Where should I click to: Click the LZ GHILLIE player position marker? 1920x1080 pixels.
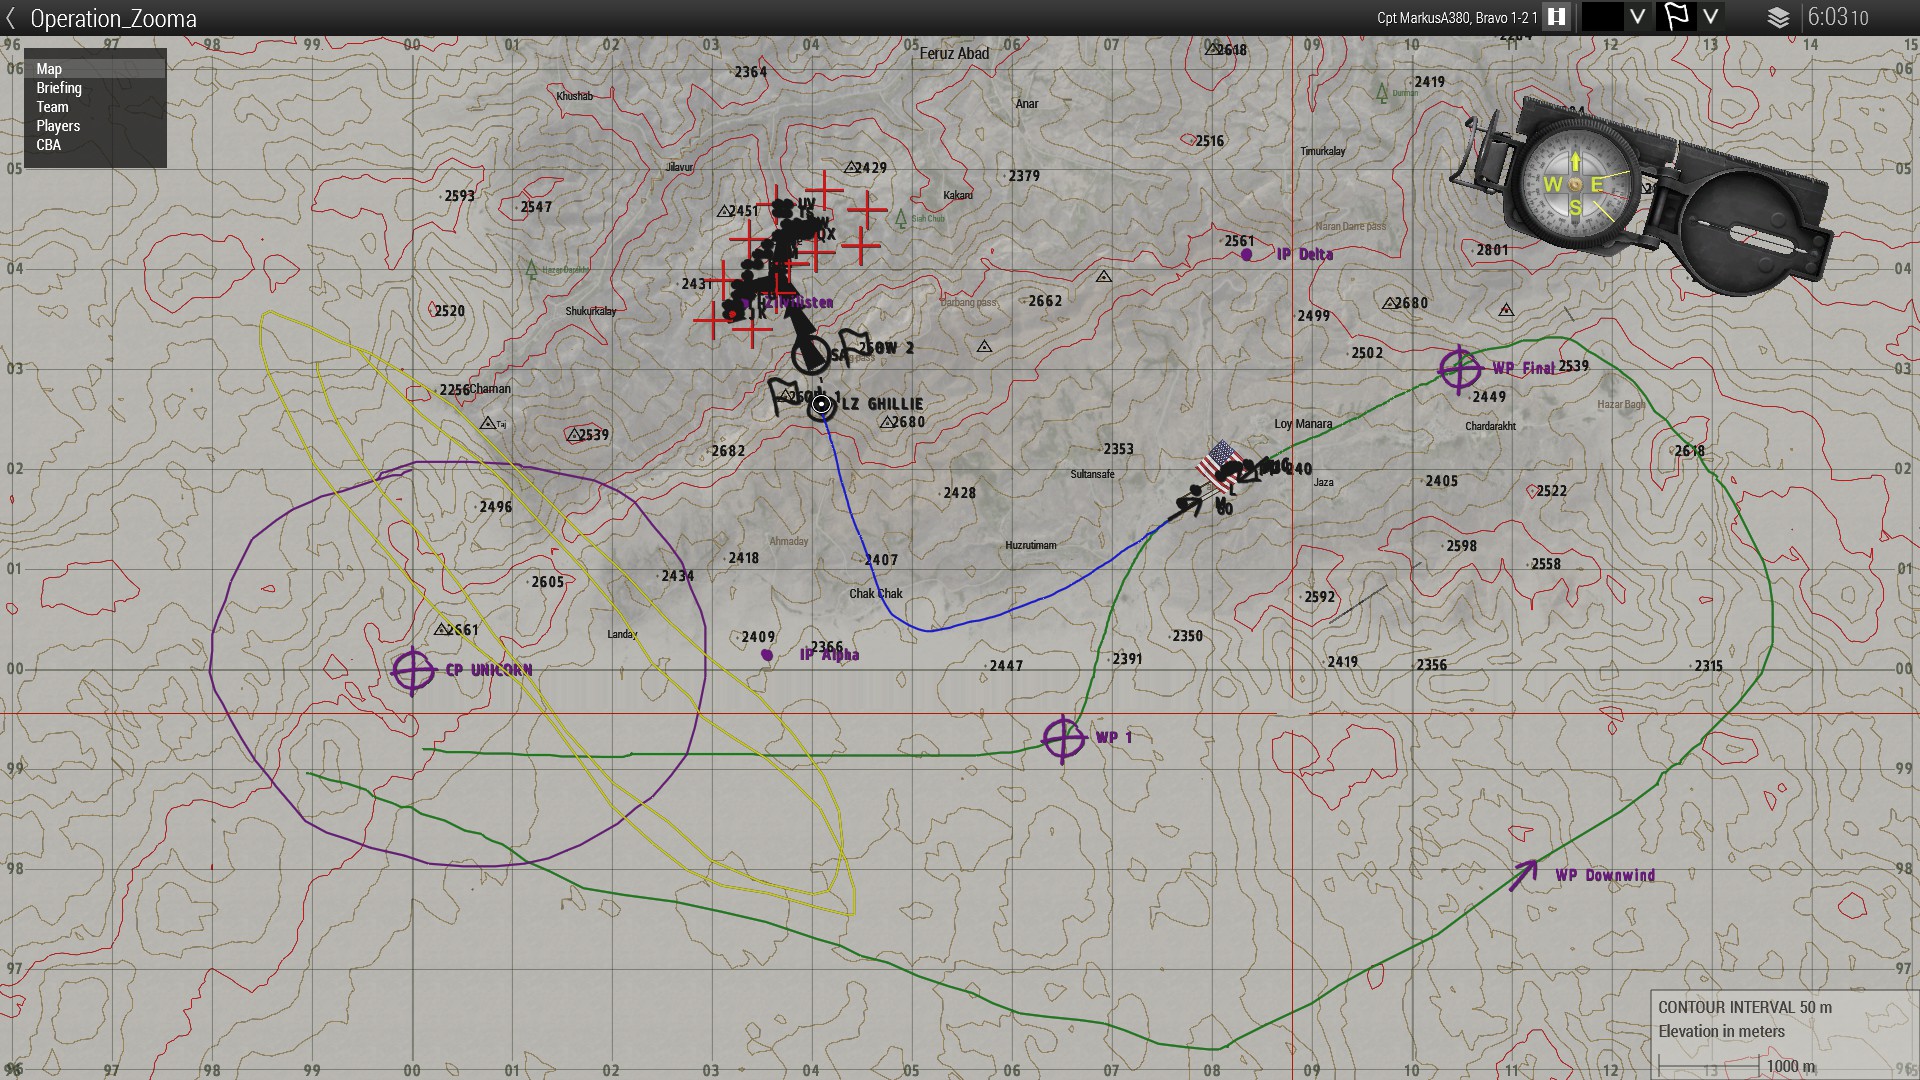click(821, 405)
